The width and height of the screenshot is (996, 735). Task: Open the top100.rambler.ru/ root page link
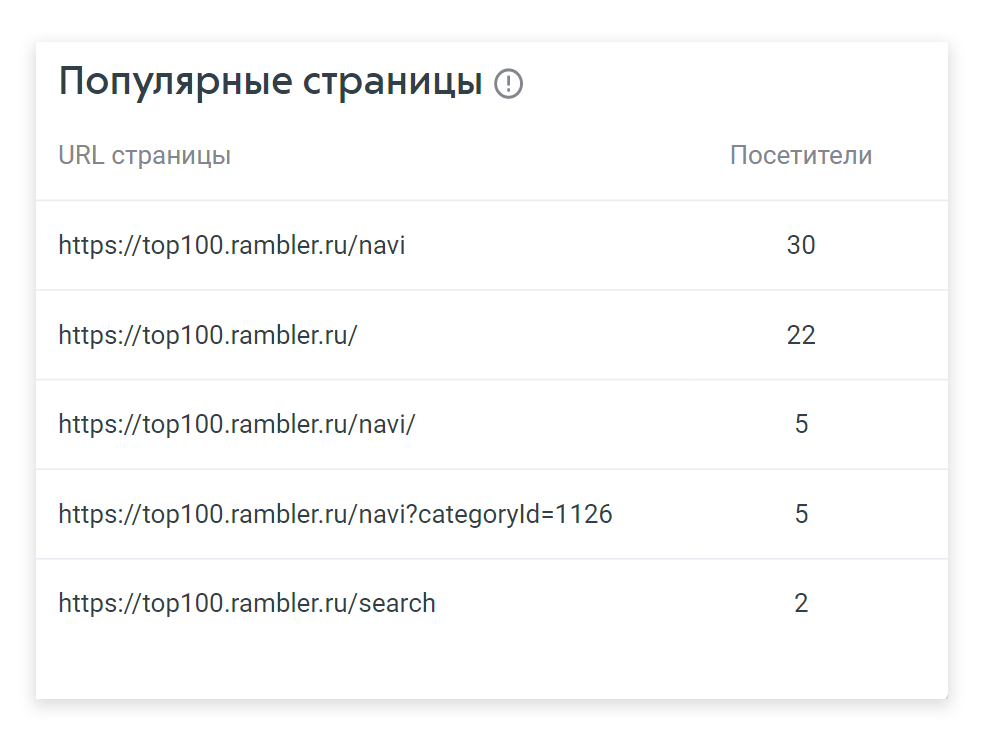tap(207, 335)
